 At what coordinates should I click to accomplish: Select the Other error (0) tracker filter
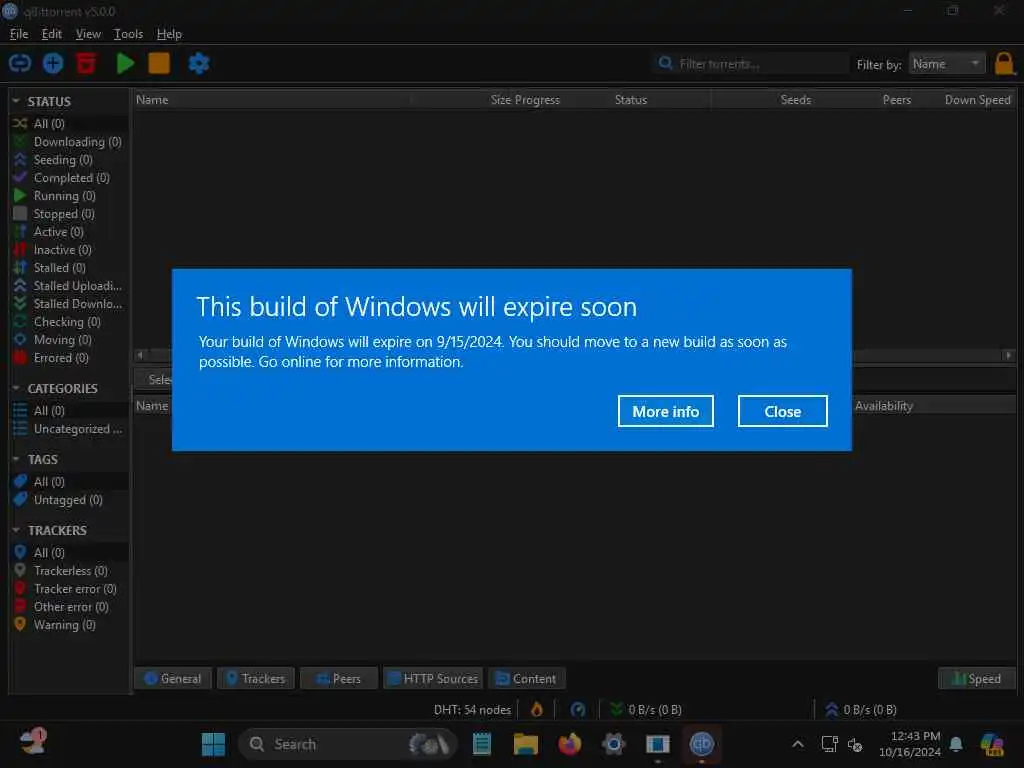point(68,607)
